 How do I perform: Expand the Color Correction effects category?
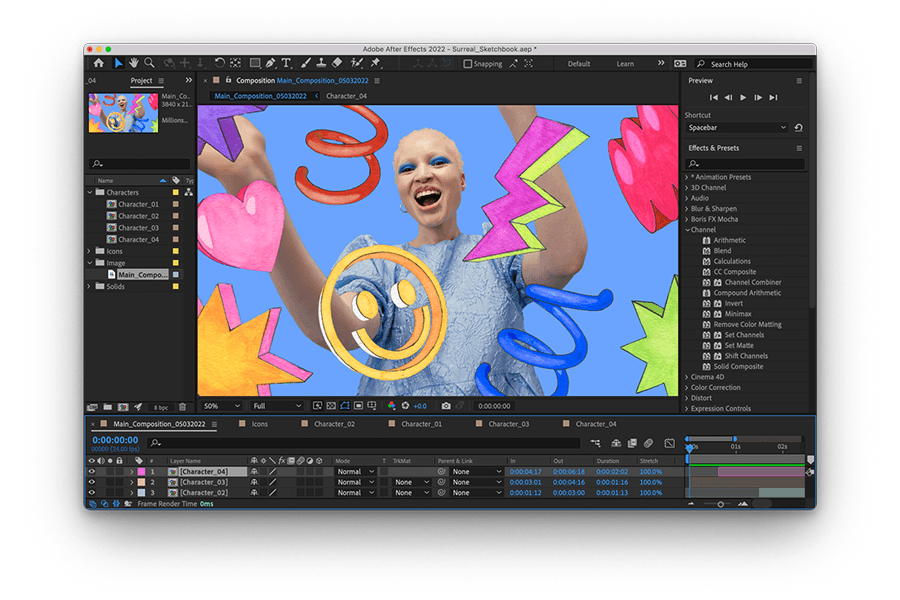click(x=715, y=387)
